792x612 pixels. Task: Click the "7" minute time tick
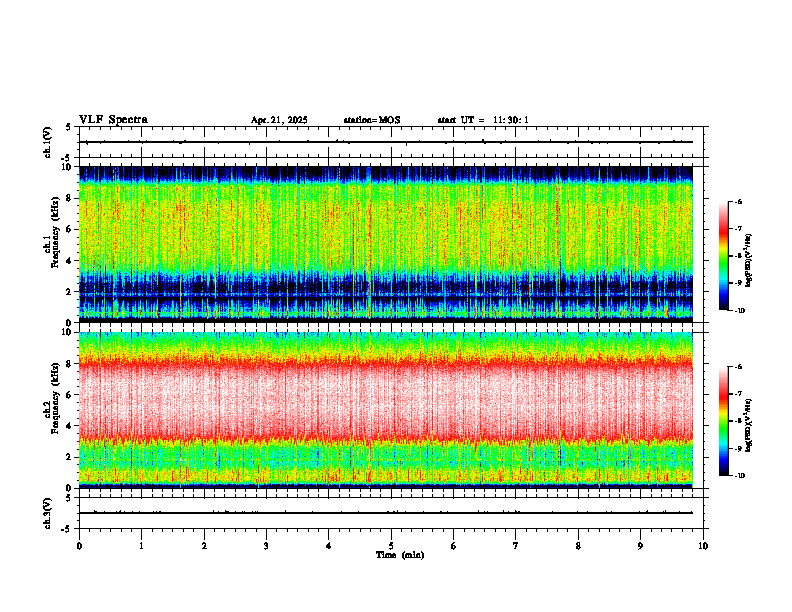coord(516,546)
